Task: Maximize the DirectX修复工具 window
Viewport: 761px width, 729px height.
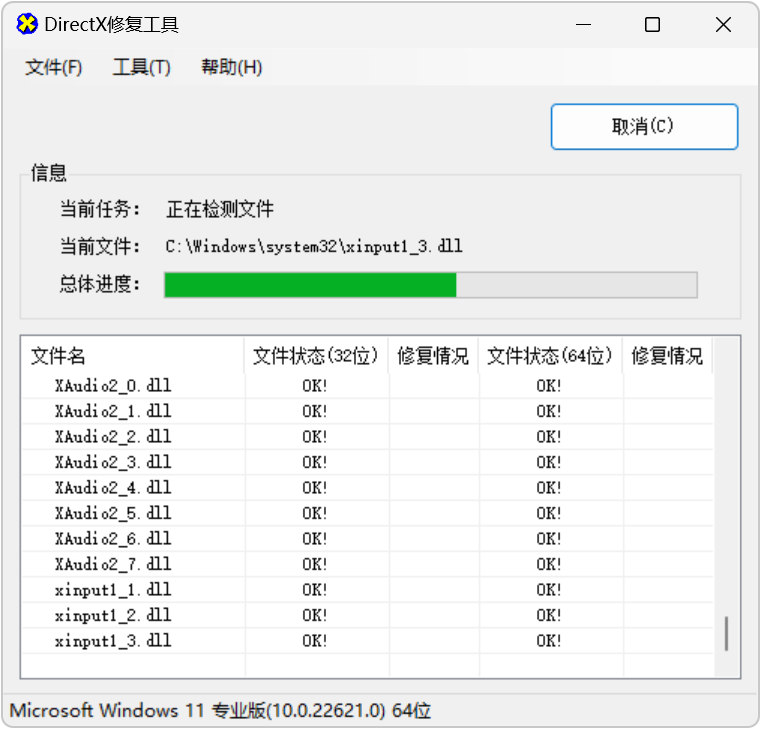Action: click(x=652, y=24)
